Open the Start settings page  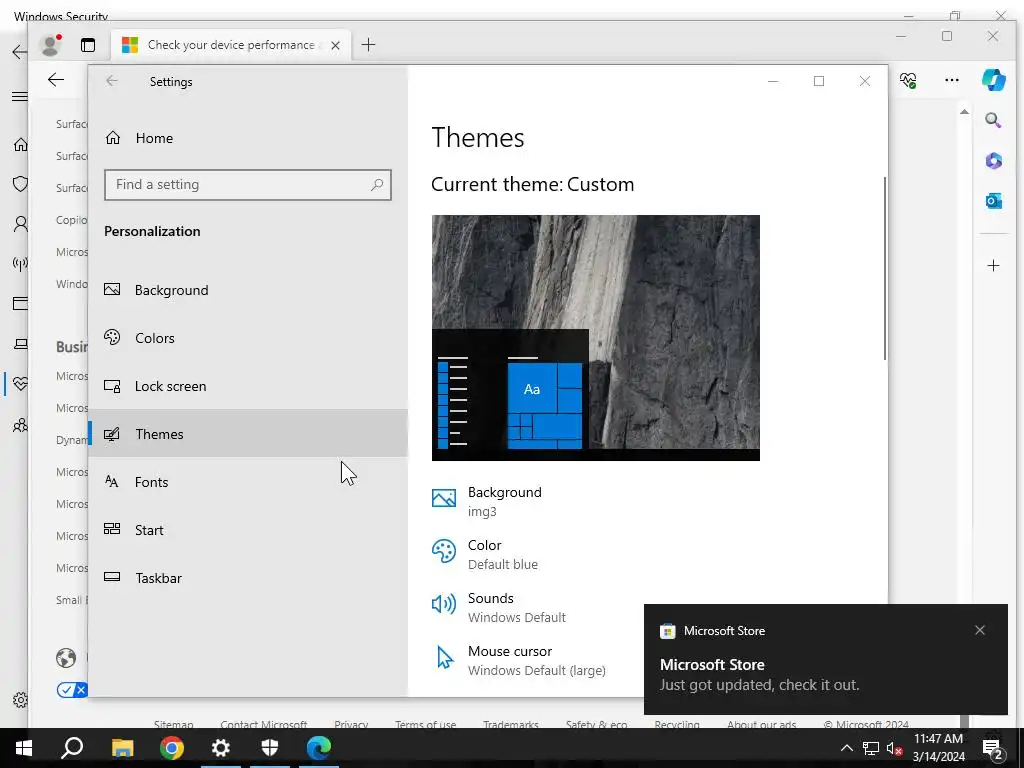(x=248, y=530)
